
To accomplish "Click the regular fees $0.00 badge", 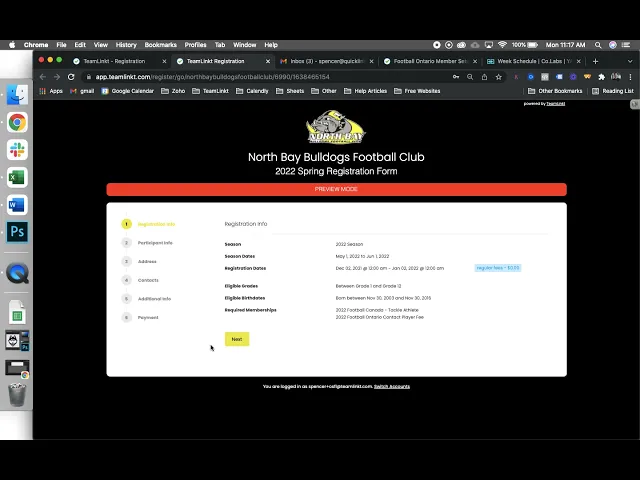I will (498, 268).
